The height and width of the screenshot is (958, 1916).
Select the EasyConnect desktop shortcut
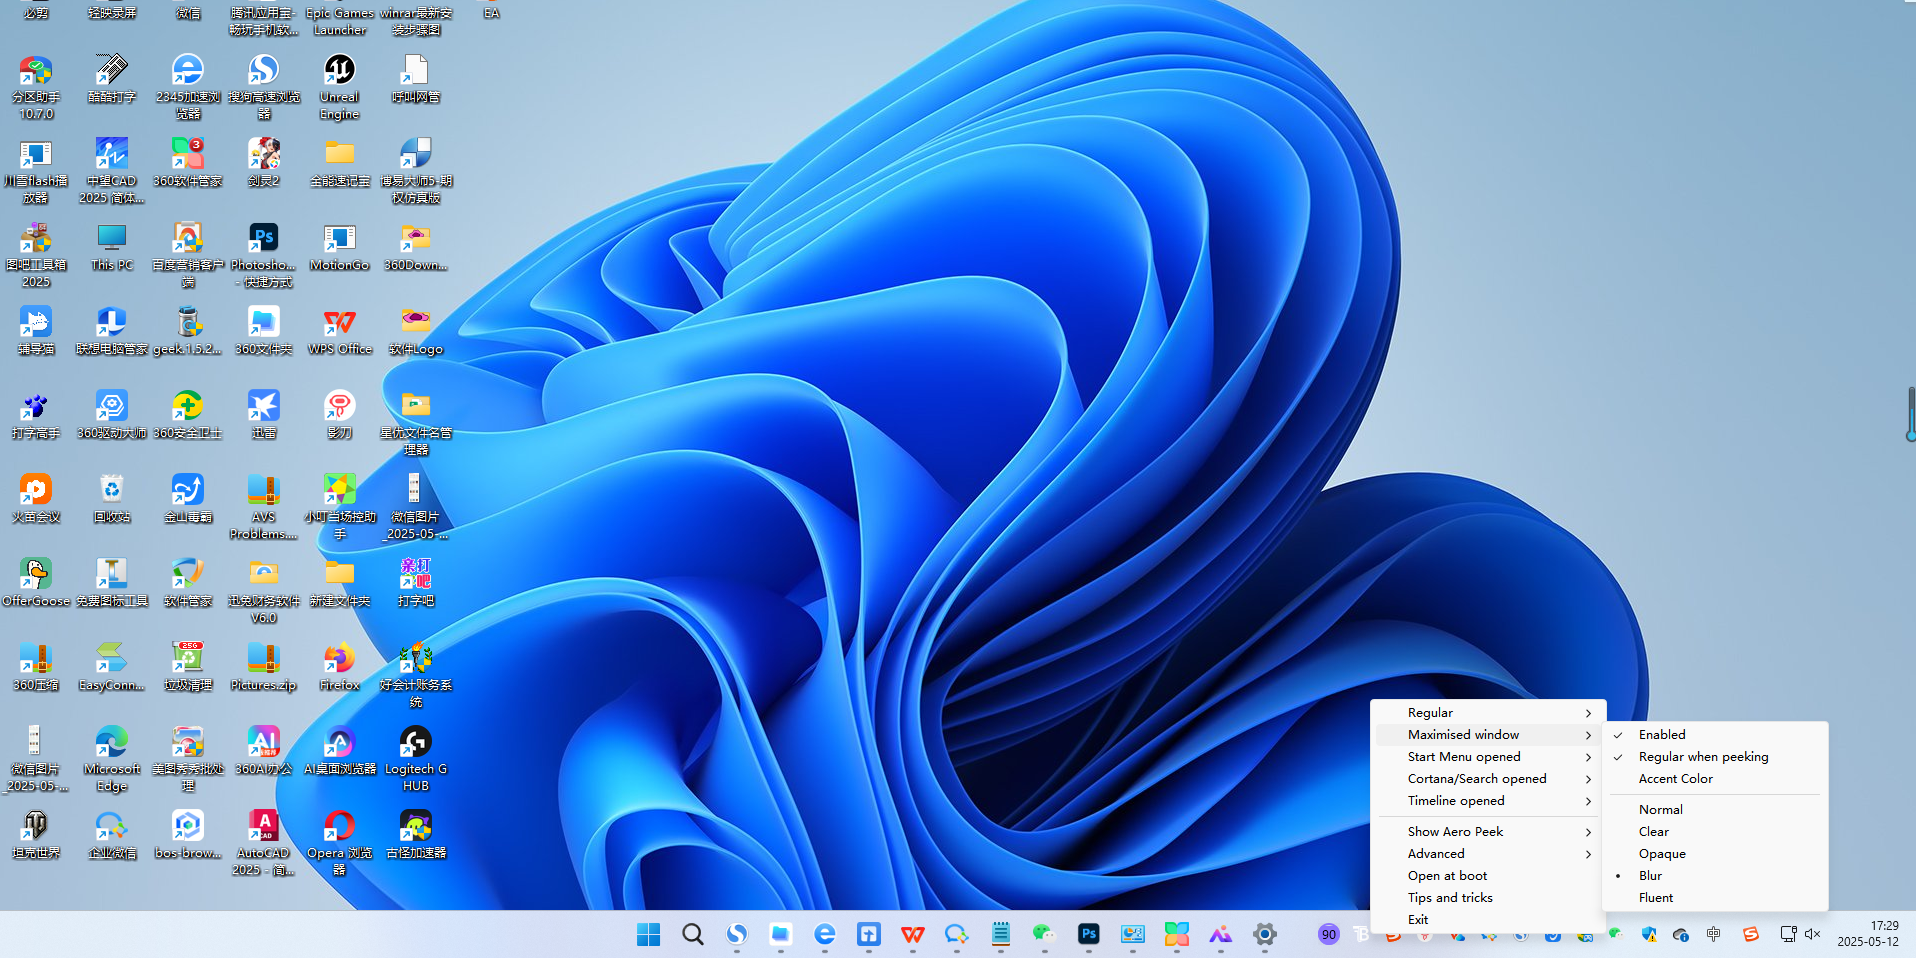(112, 667)
